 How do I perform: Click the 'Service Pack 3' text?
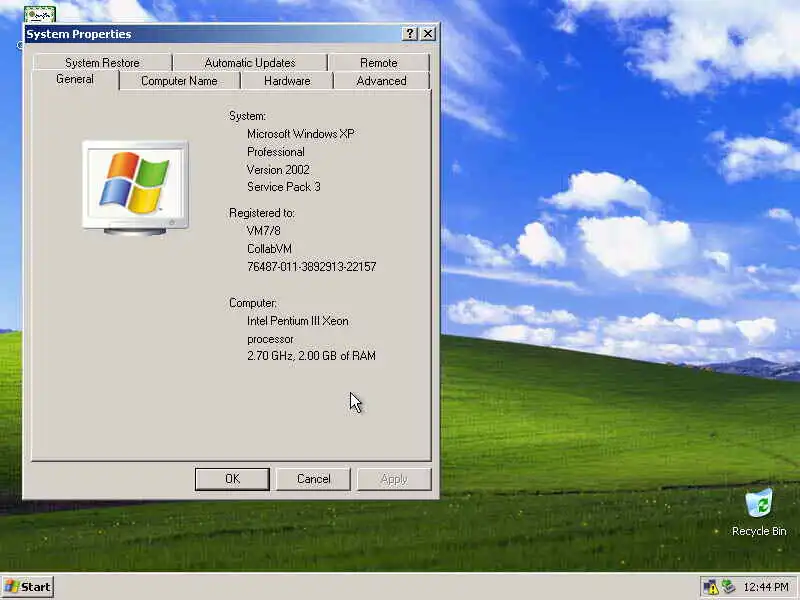click(x=284, y=187)
